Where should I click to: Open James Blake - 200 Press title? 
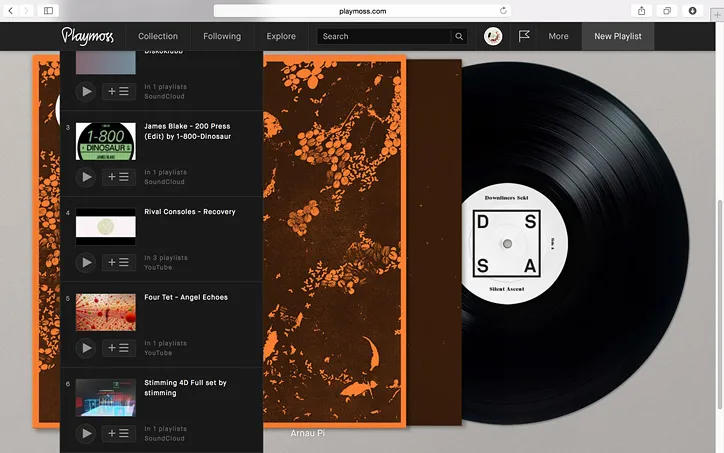pyautogui.click(x=187, y=131)
